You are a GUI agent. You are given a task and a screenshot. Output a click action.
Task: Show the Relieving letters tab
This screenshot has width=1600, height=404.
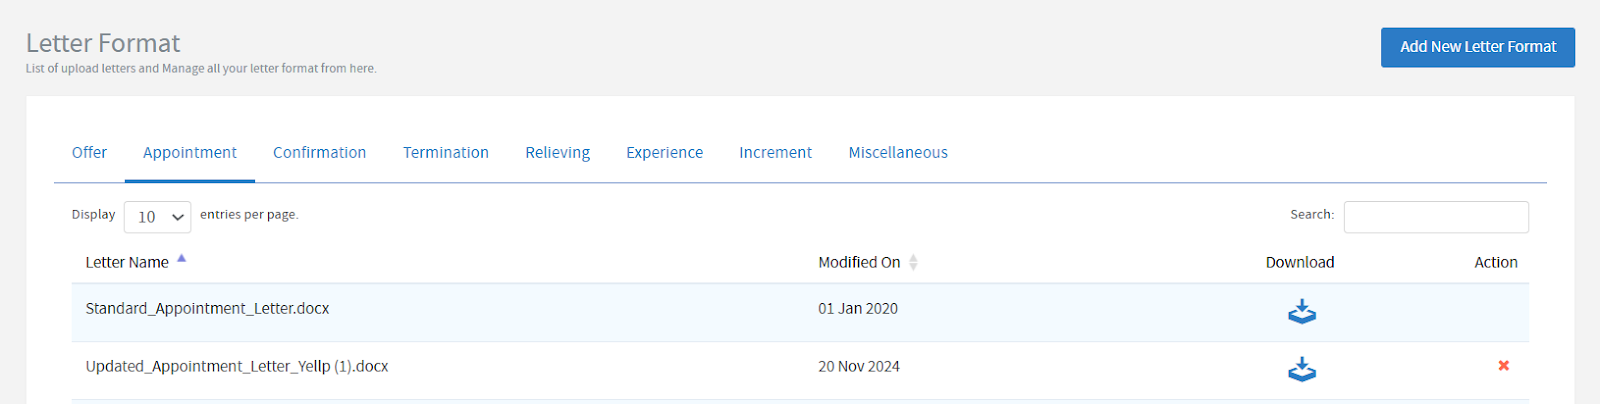tap(557, 153)
